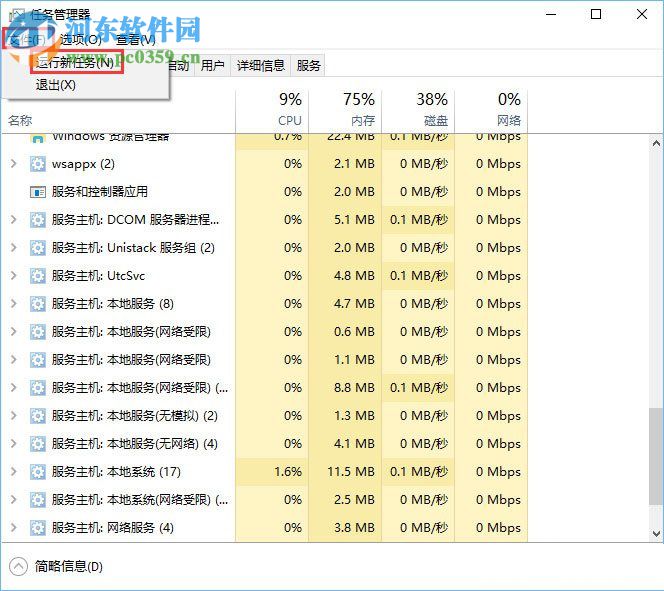This screenshot has width=664, height=591.
Task: Select 服务主机: 本地系统(网络受限) row text
Action: (140, 500)
